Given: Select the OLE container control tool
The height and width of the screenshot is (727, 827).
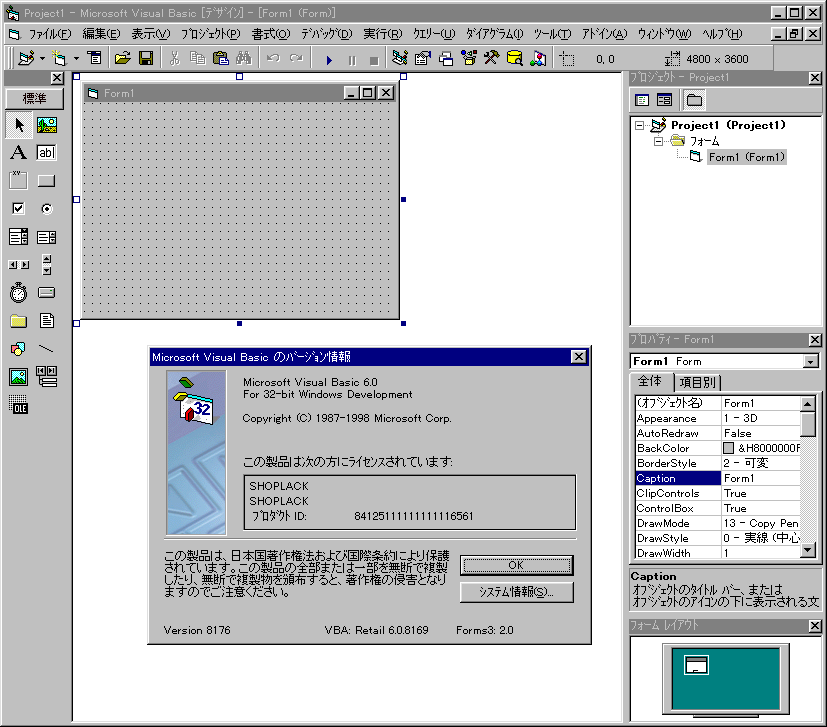Looking at the screenshot, I should 18,405.
